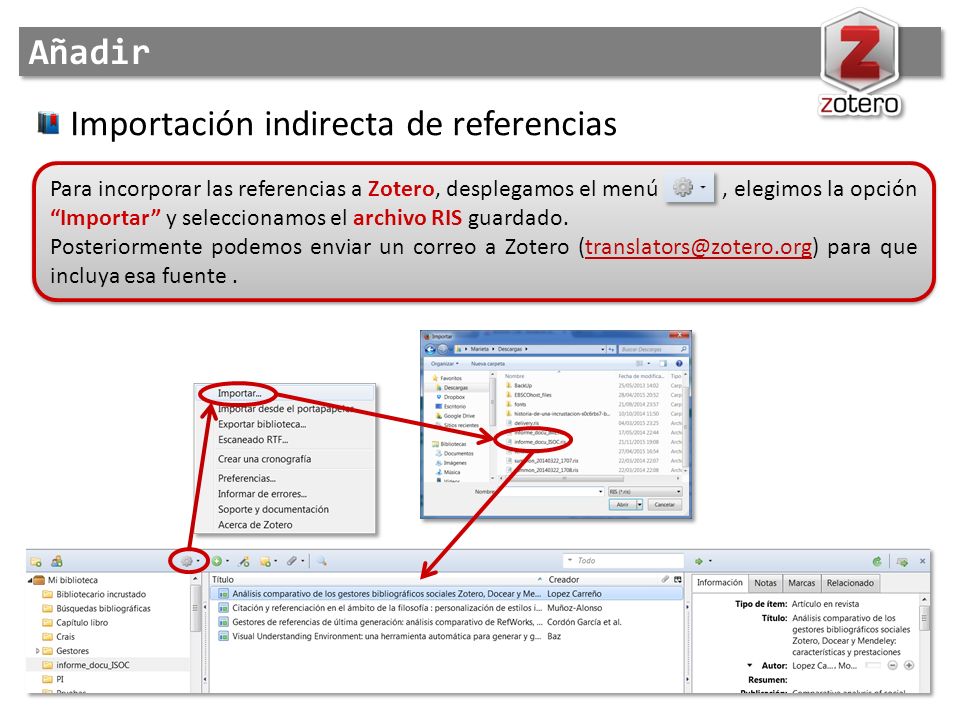Click the Back arrow in Importar dialog
960x720 pixels.
[430, 349]
